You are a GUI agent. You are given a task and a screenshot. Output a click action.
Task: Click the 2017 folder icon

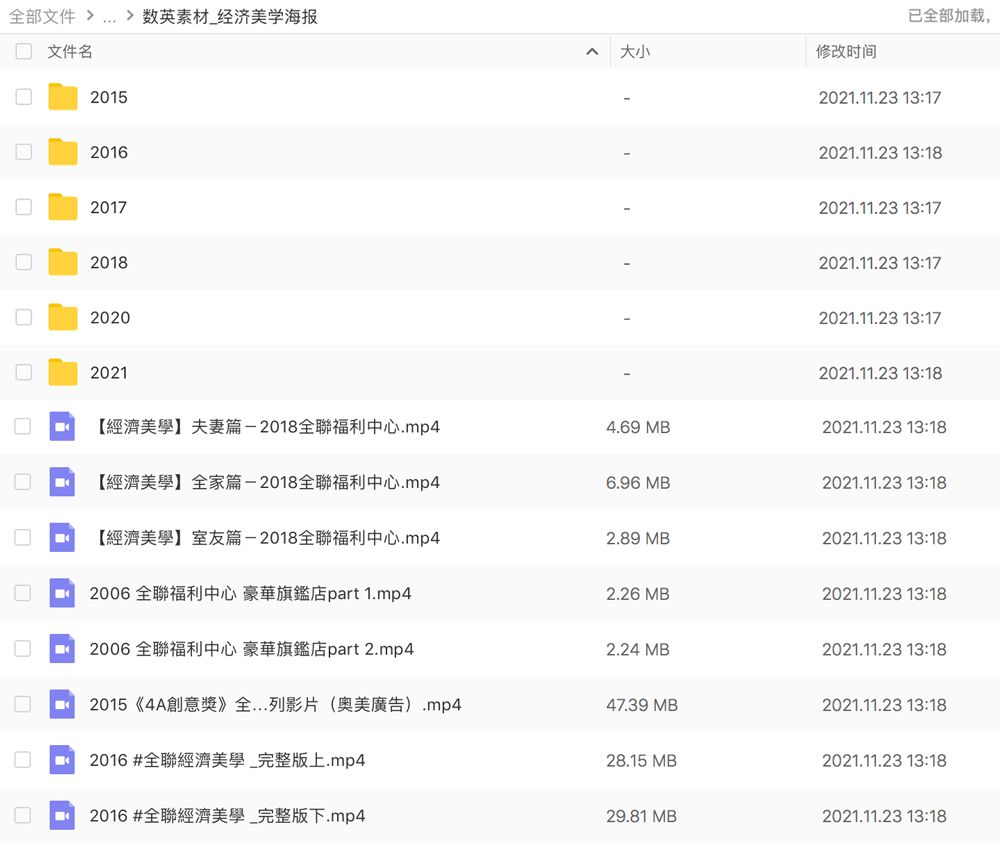point(63,207)
